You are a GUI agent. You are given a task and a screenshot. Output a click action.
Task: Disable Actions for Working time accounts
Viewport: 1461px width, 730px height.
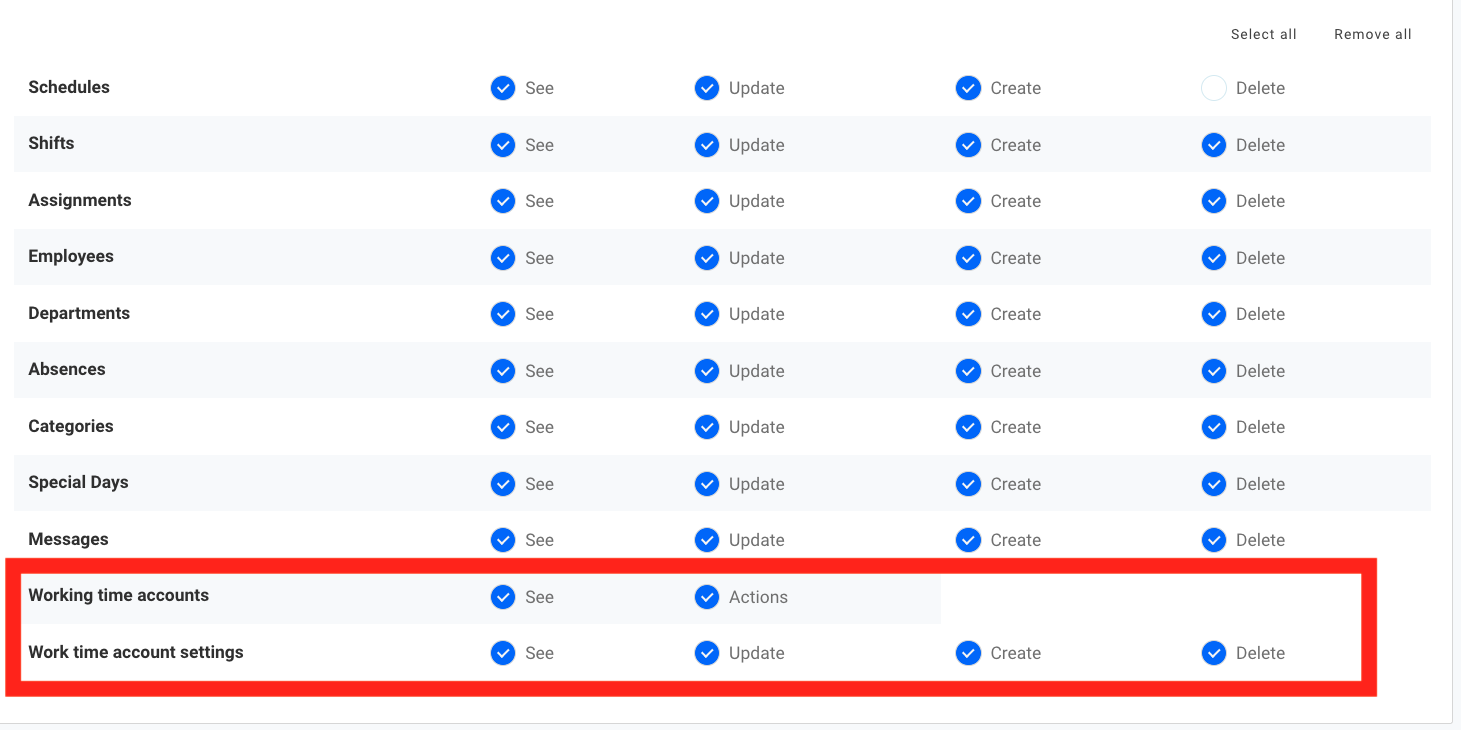(707, 597)
